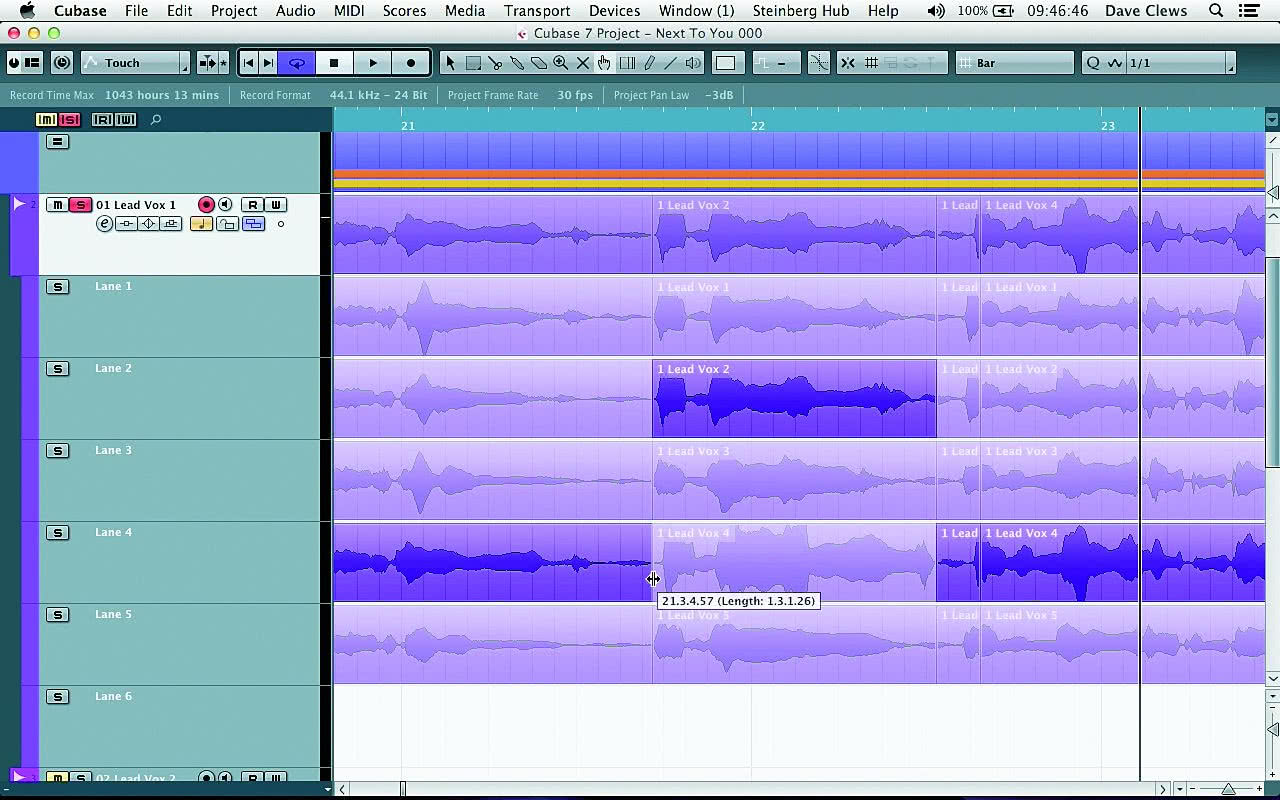Select the Line tool
The height and width of the screenshot is (800, 1280).
[x=671, y=63]
